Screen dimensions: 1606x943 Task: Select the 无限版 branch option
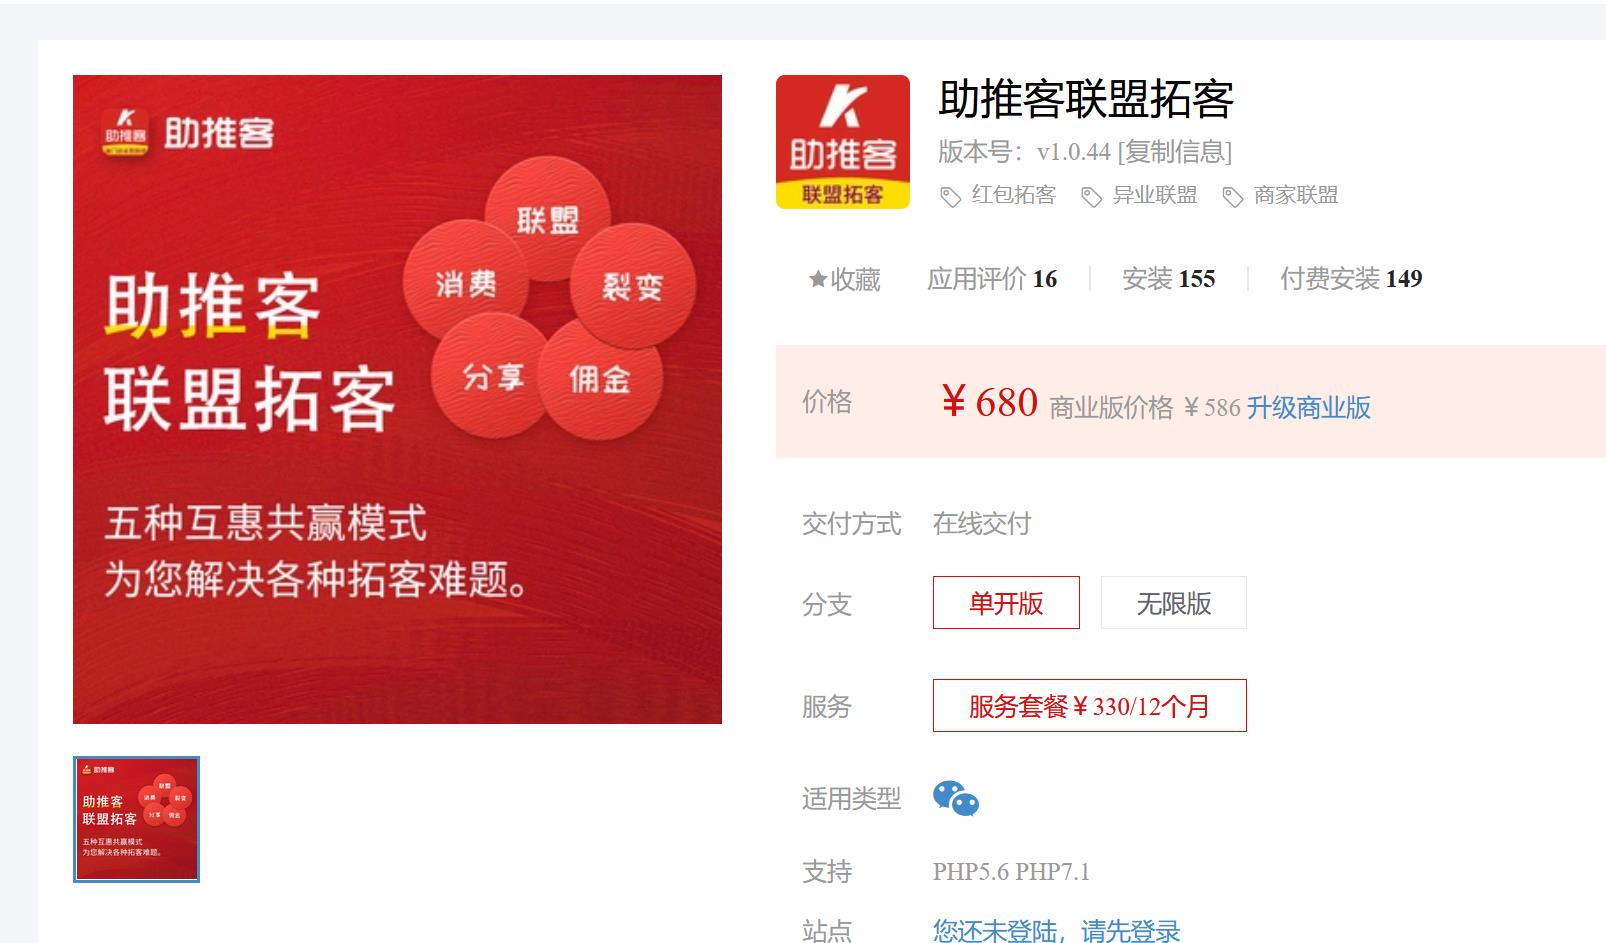pos(1174,603)
